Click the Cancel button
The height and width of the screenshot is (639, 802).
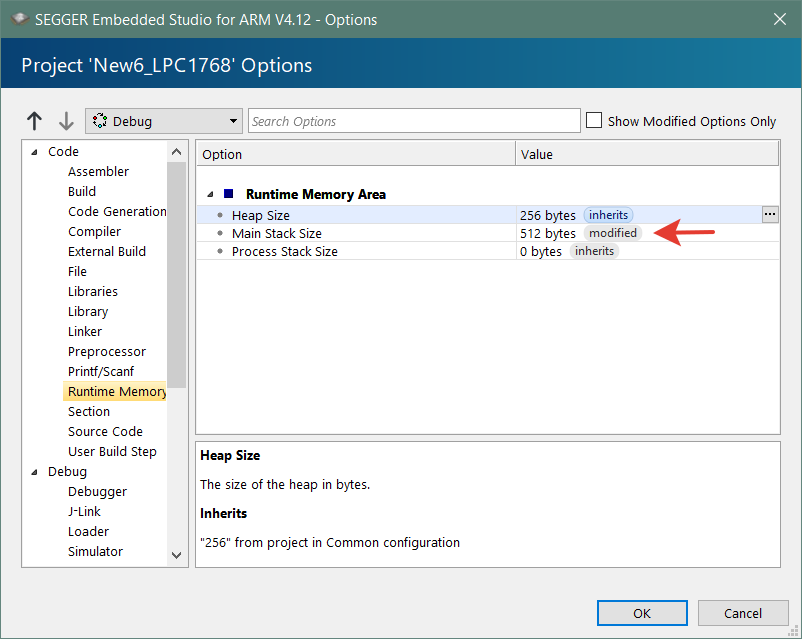point(743,613)
